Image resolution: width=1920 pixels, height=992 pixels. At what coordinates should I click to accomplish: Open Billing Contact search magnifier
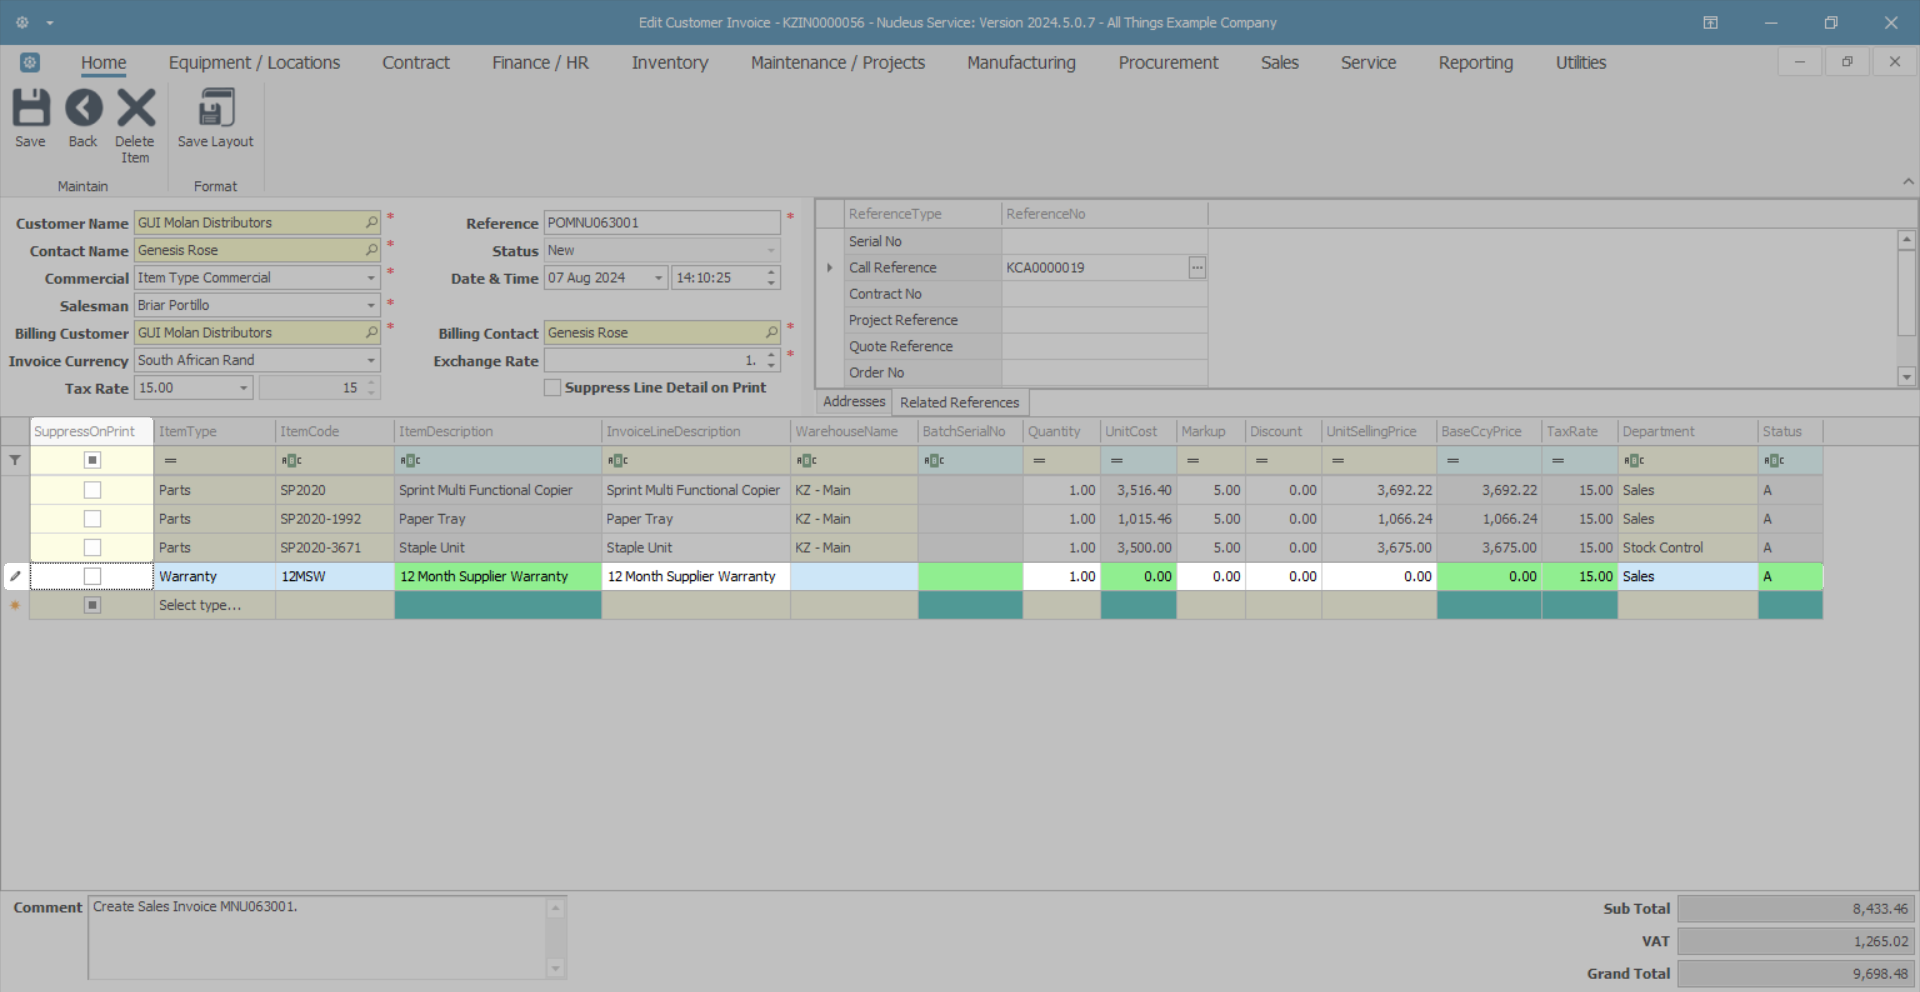771,332
